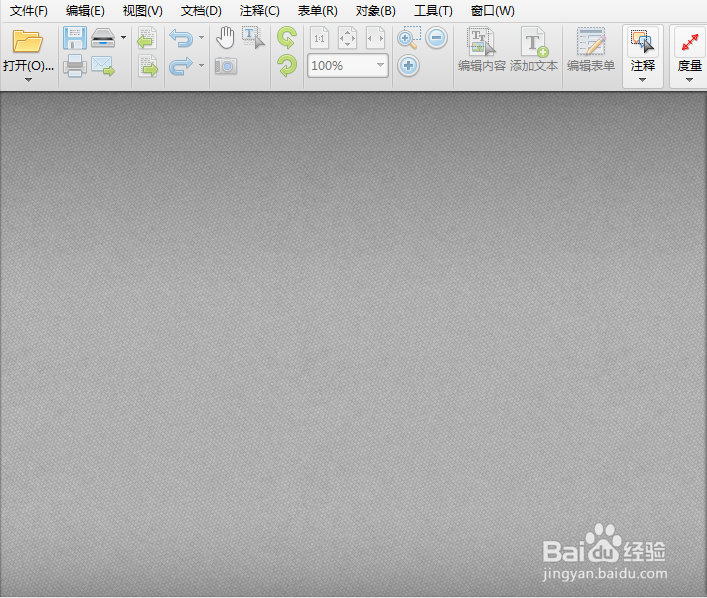Image resolution: width=707 pixels, height=598 pixels.
Task: Open the Undo history dropdown arrow
Action: [x=202, y=38]
